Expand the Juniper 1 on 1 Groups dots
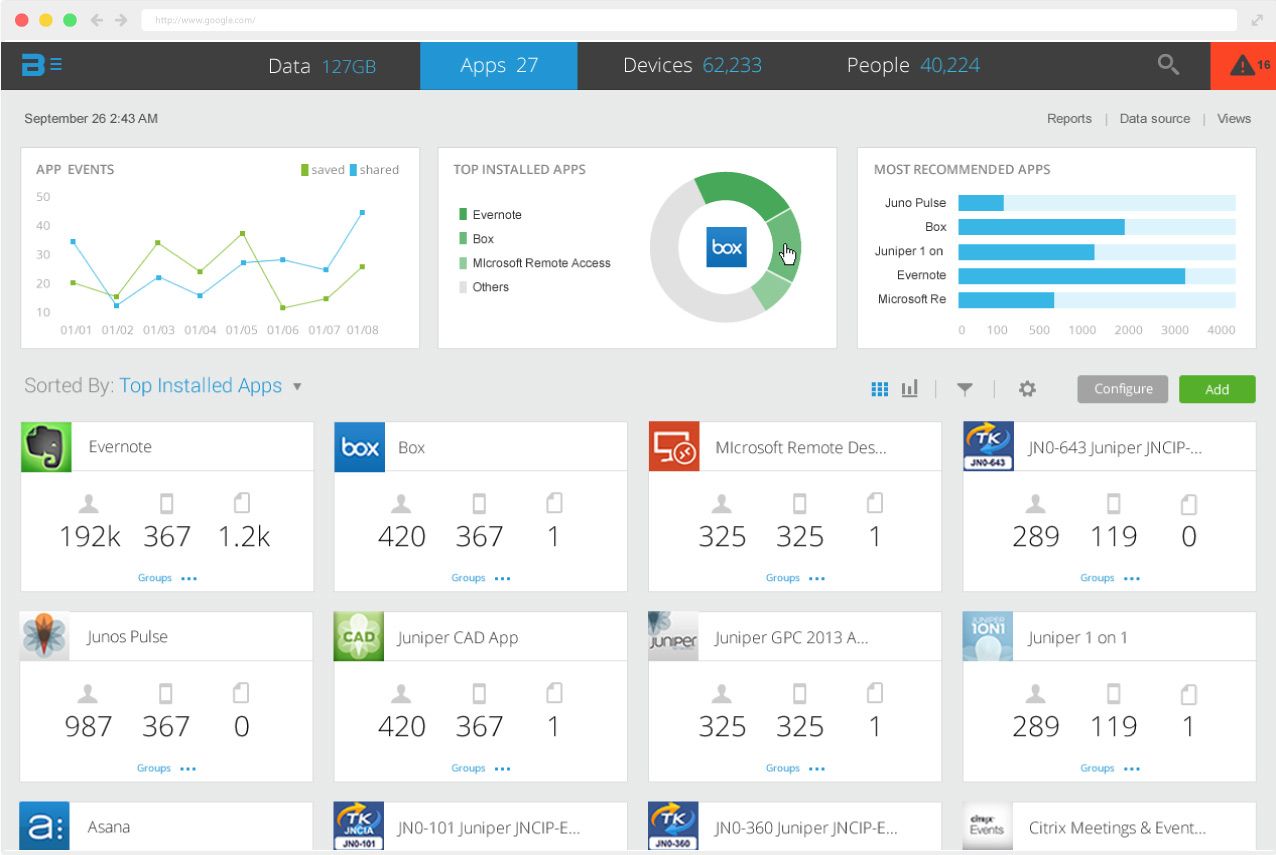The image size is (1276, 855). [1132, 768]
